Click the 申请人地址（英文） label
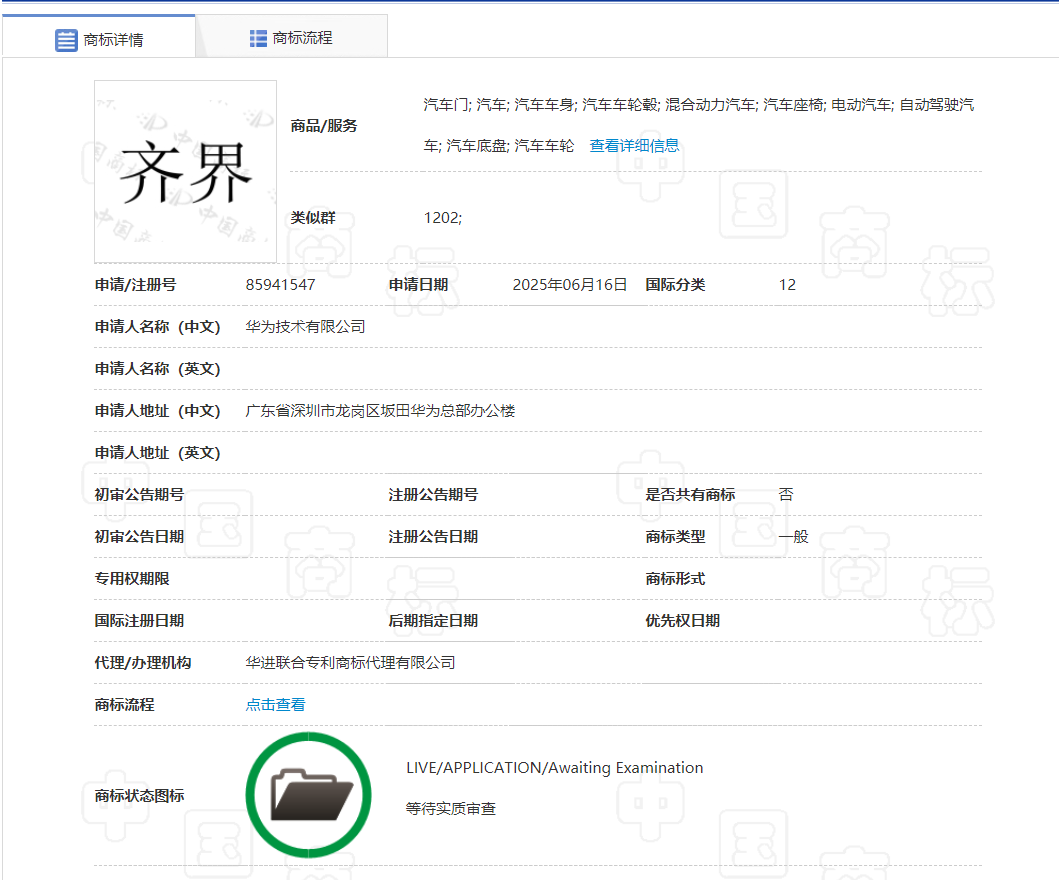The width and height of the screenshot is (1059, 880). tap(157, 452)
